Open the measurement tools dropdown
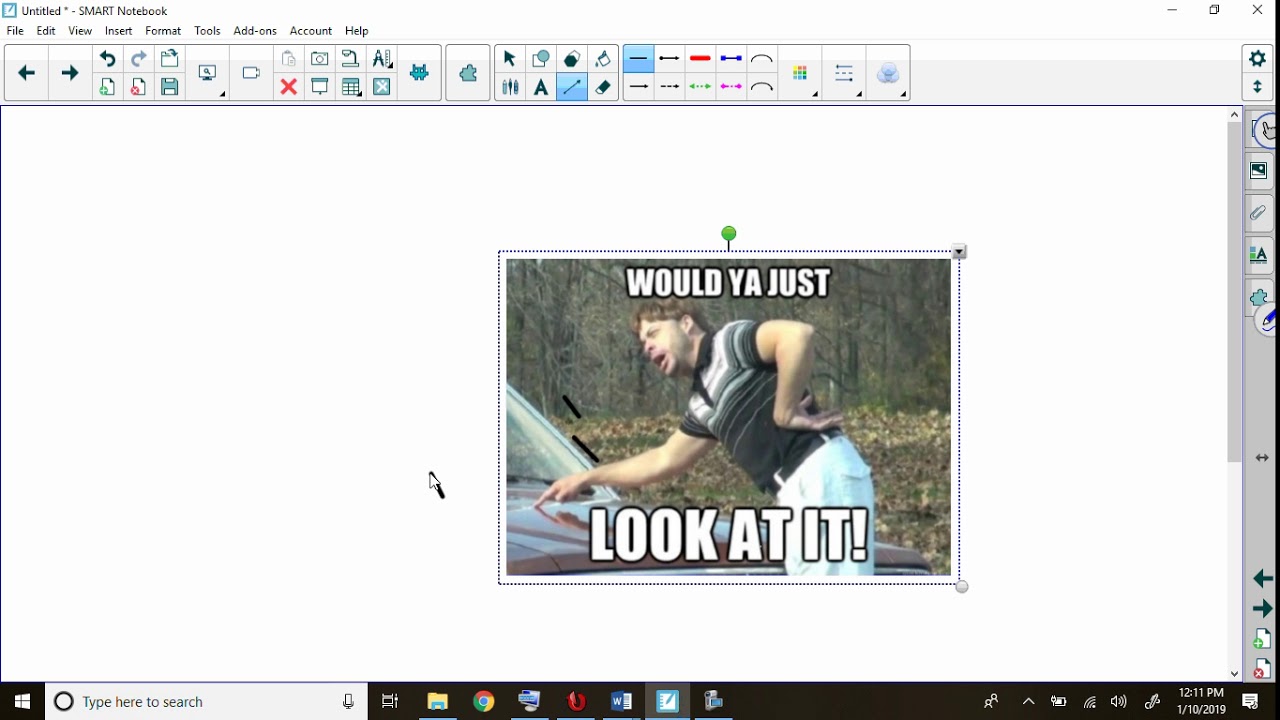 coord(382,59)
